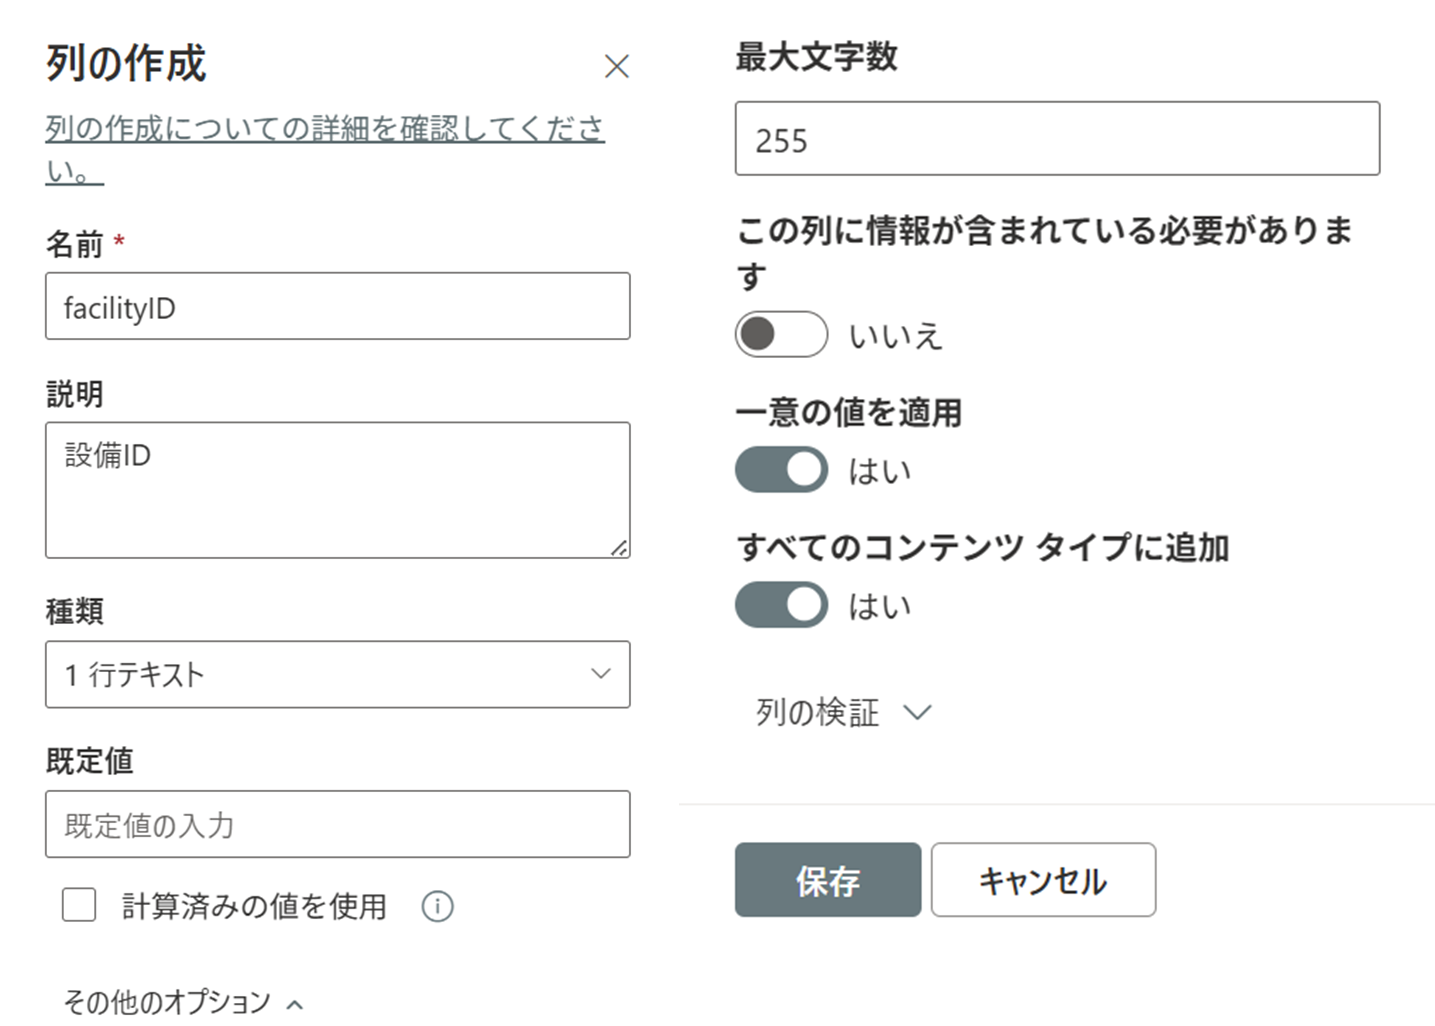Click the 名前 field containing facilityID
1435x1026 pixels.
(337, 306)
